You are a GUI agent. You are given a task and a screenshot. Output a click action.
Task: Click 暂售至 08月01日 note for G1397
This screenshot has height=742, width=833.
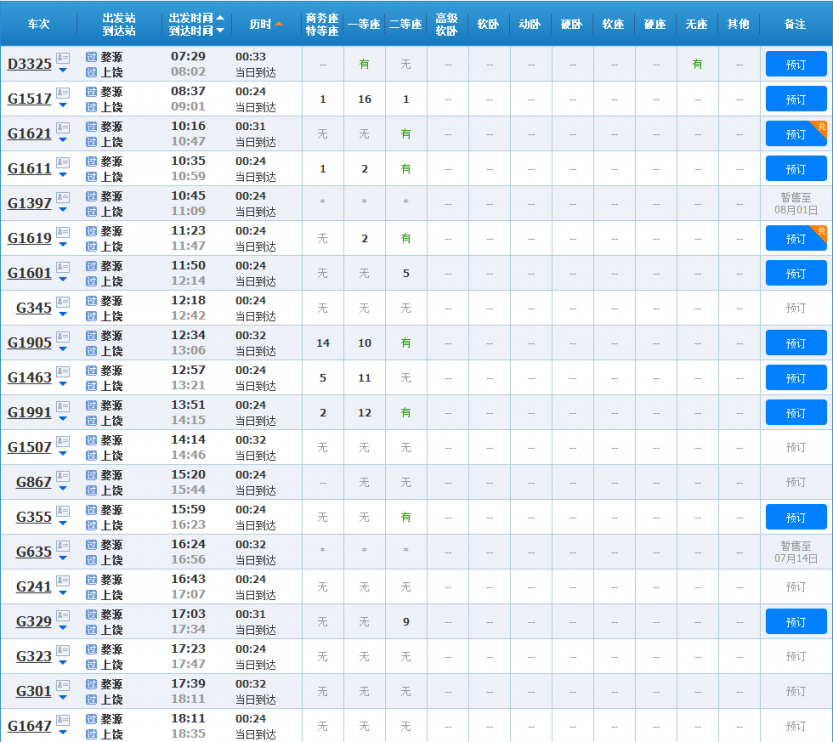click(x=796, y=203)
